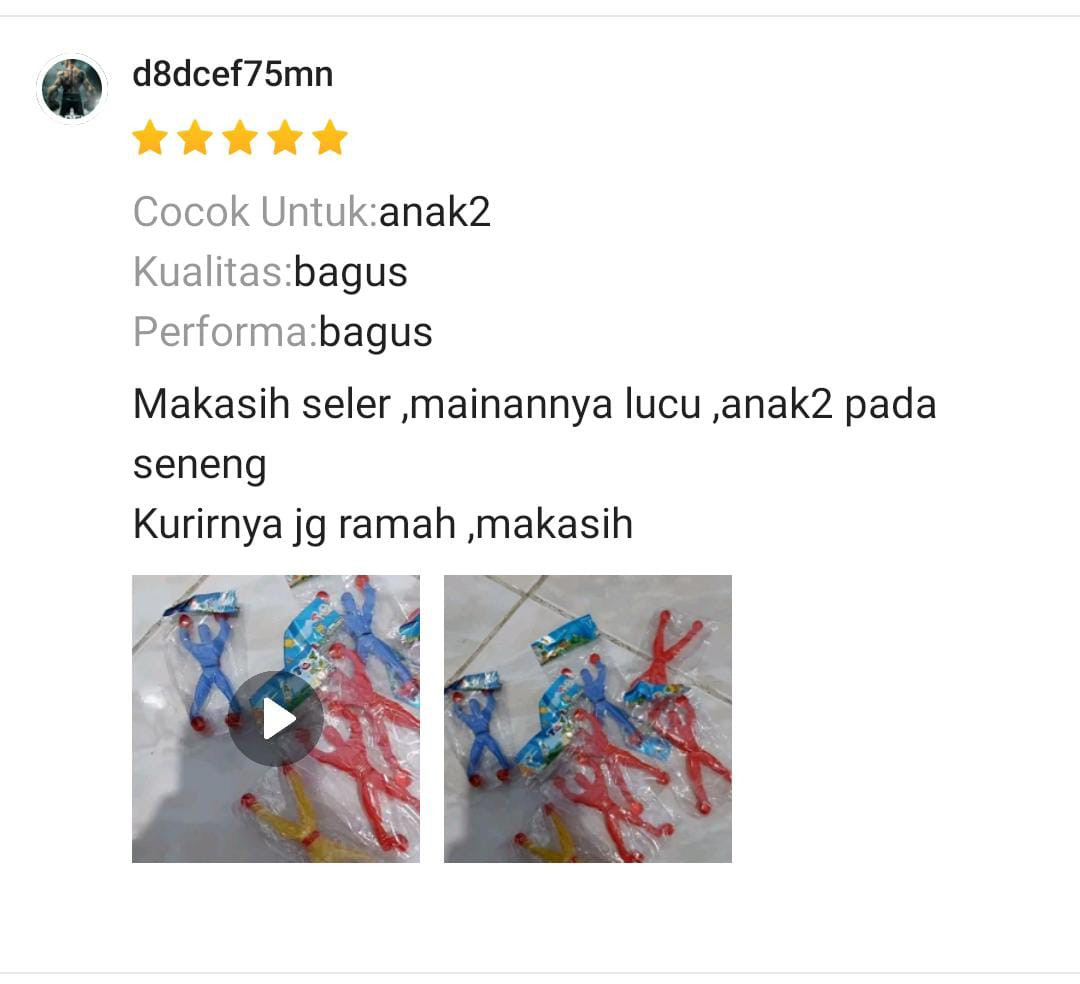This screenshot has height=984, width=1080.
Task: Click username d8dcef75mn
Action: pyautogui.click(x=233, y=74)
